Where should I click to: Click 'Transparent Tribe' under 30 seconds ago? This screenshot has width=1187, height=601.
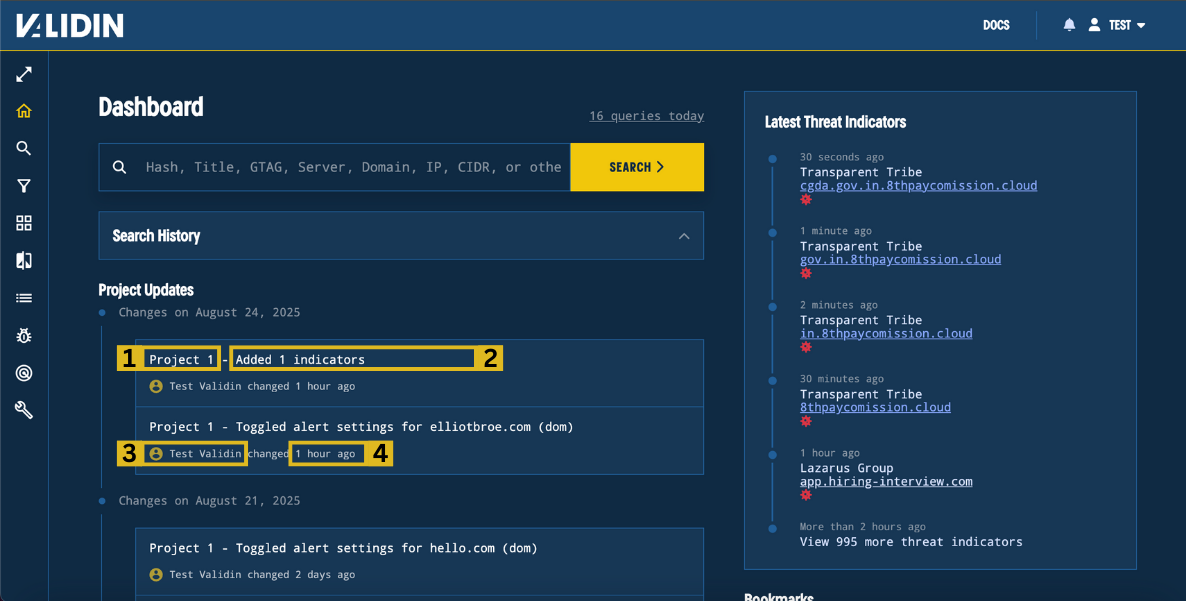[861, 173]
